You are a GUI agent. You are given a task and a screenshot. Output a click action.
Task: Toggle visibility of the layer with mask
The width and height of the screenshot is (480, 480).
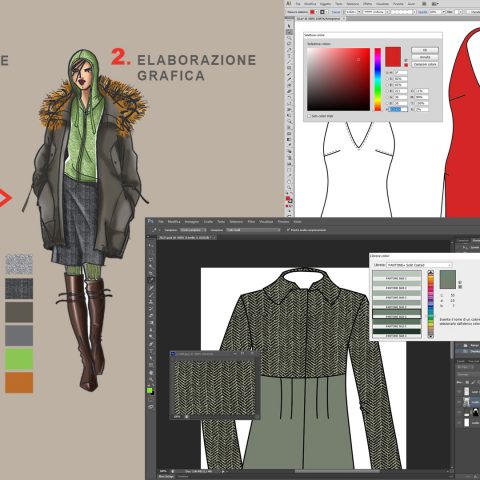[459, 412]
